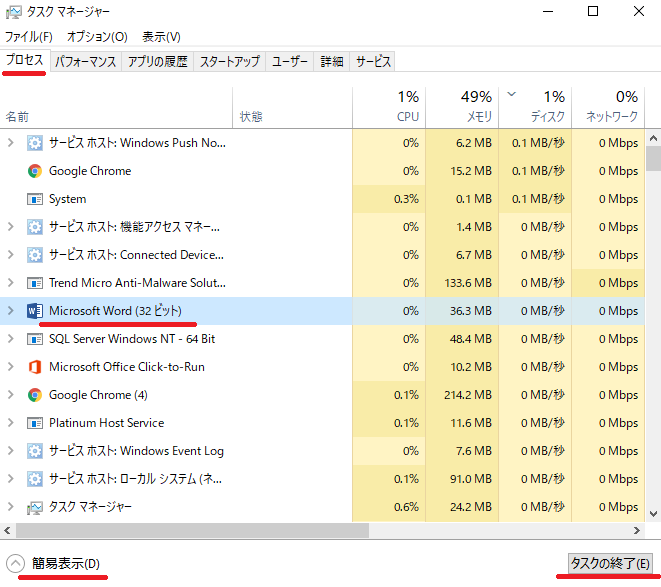
Task: Click the Chrome icon of Google Chrome (4)
Action: (x=35, y=395)
